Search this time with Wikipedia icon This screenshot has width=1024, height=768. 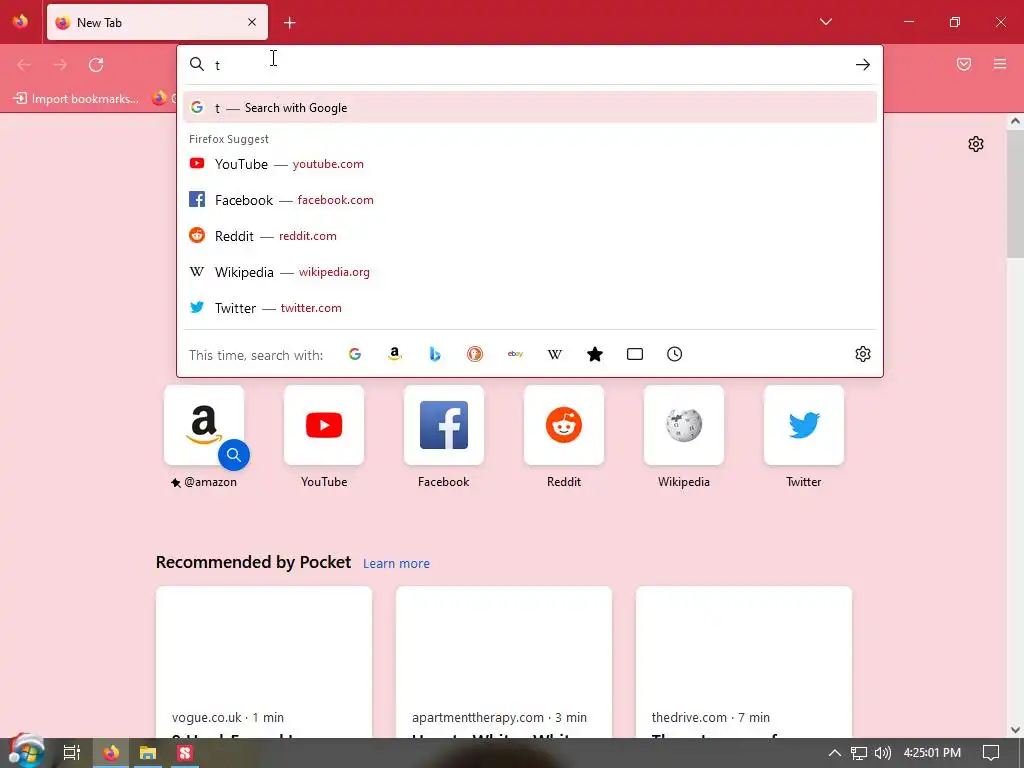pyautogui.click(x=554, y=354)
